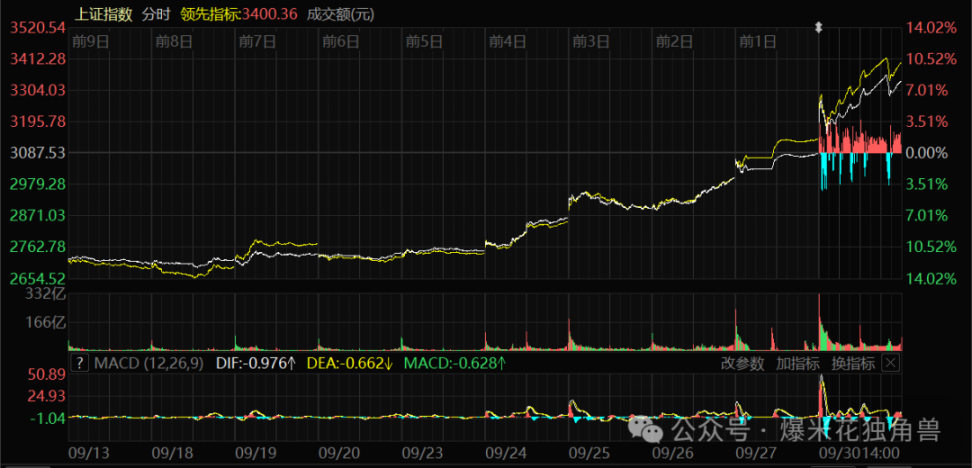Viewport: 972px width, 468px height.
Task: Click the 09/24 date on the time axis
Action: pyautogui.click(x=506, y=452)
